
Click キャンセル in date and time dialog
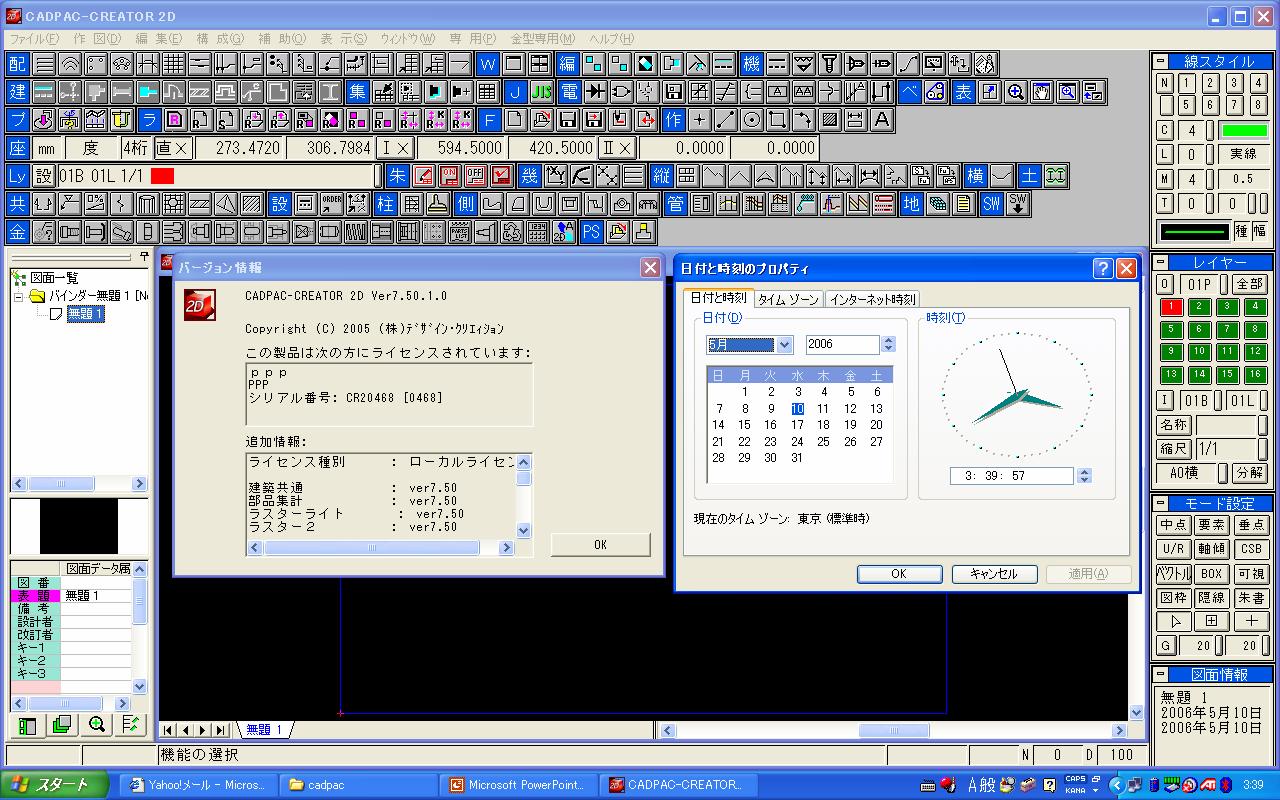pyautogui.click(x=994, y=574)
